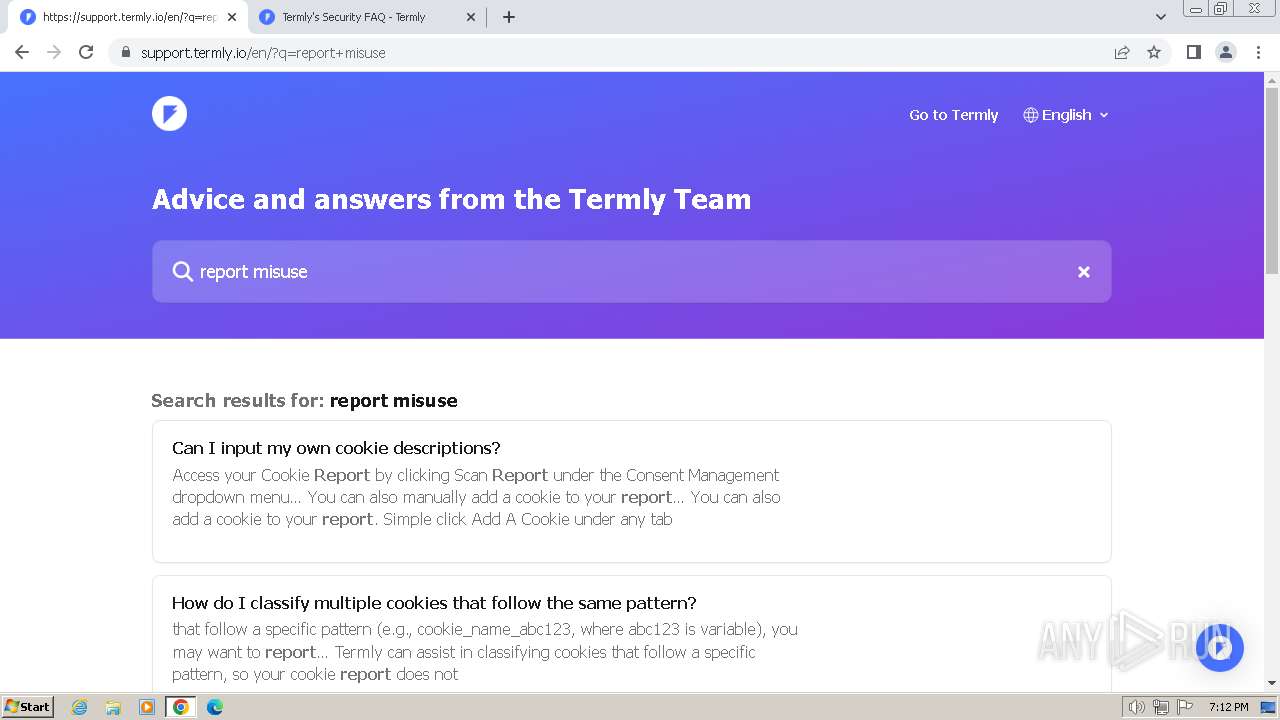Click the 7:12 PM clock
Image resolution: width=1280 pixels, height=720 pixels.
click(x=1228, y=707)
